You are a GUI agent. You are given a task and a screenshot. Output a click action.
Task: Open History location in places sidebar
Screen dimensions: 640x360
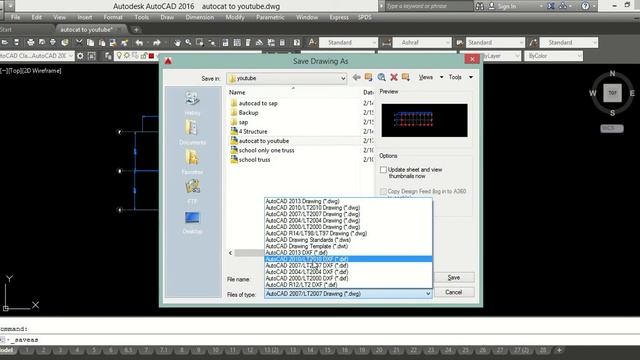[192, 103]
